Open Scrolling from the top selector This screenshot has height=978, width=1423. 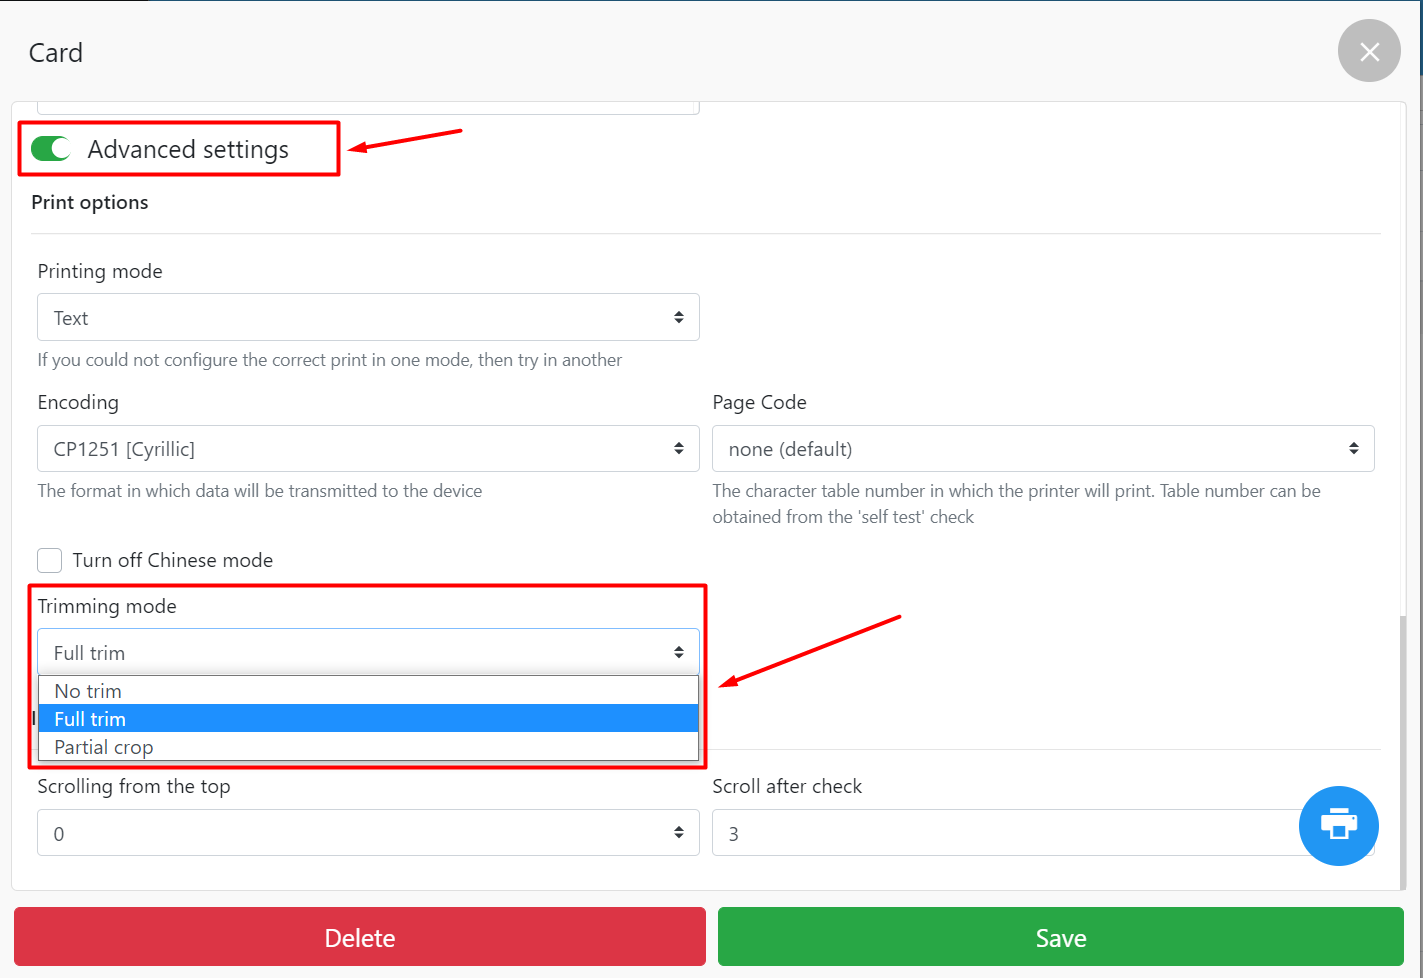click(367, 833)
